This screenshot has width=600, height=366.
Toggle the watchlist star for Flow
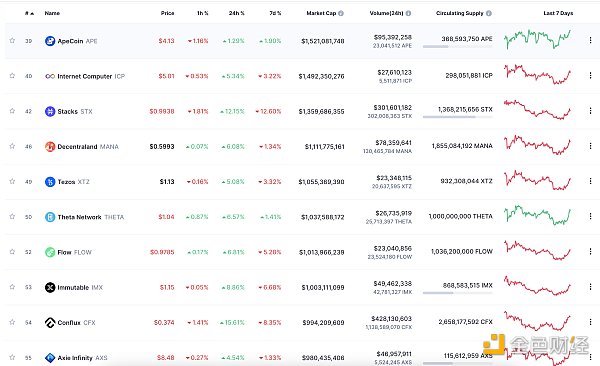pos(12,252)
